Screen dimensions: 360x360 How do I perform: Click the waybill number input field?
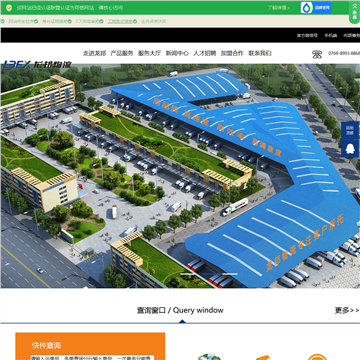[92, 358]
